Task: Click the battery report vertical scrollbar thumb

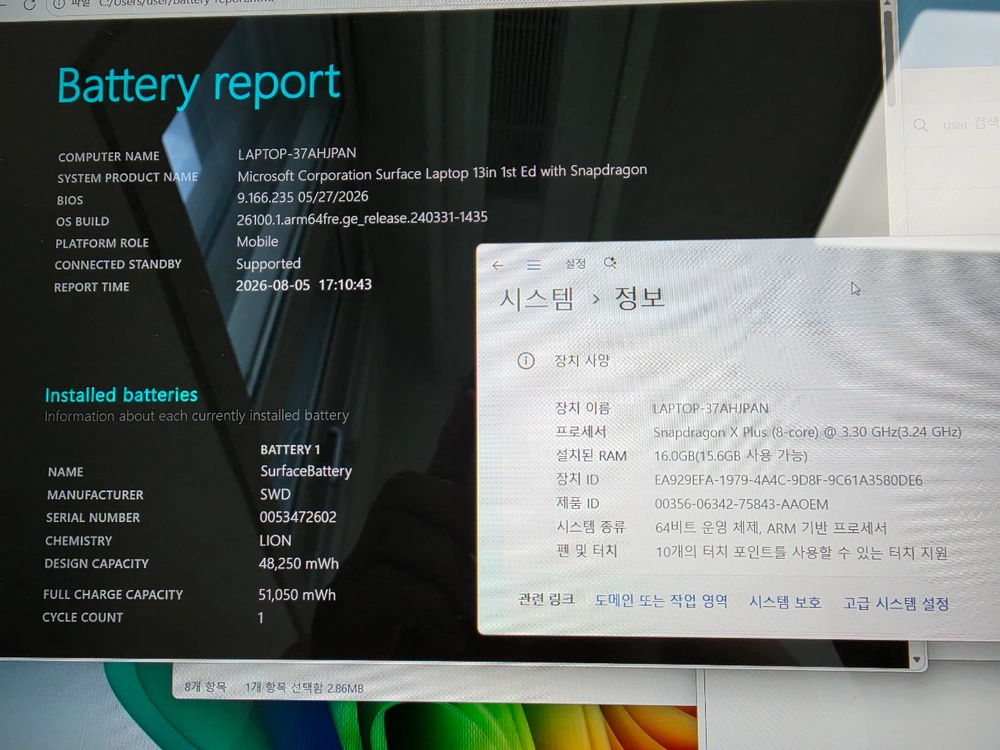Action: pyautogui.click(x=889, y=57)
